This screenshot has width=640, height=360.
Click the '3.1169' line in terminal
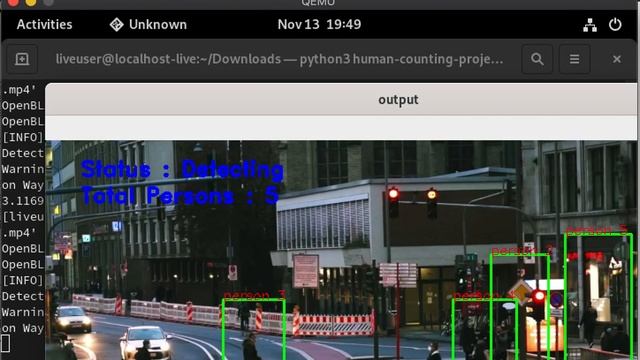click(x=22, y=201)
